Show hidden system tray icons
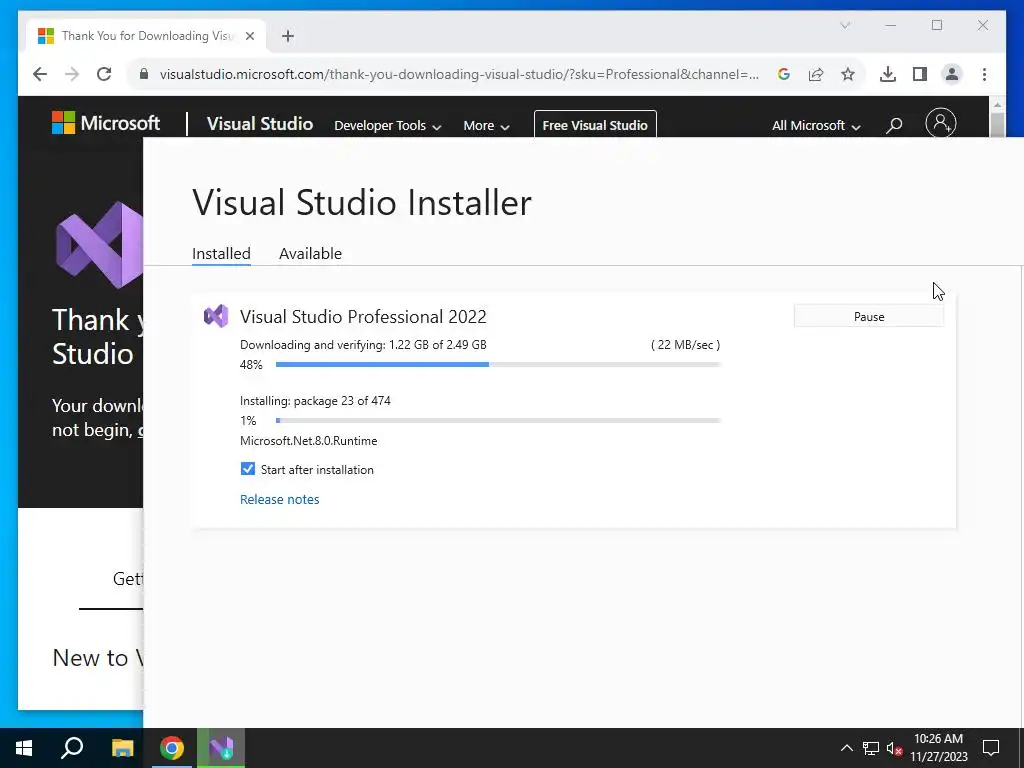The image size is (1024, 768). coord(846,748)
